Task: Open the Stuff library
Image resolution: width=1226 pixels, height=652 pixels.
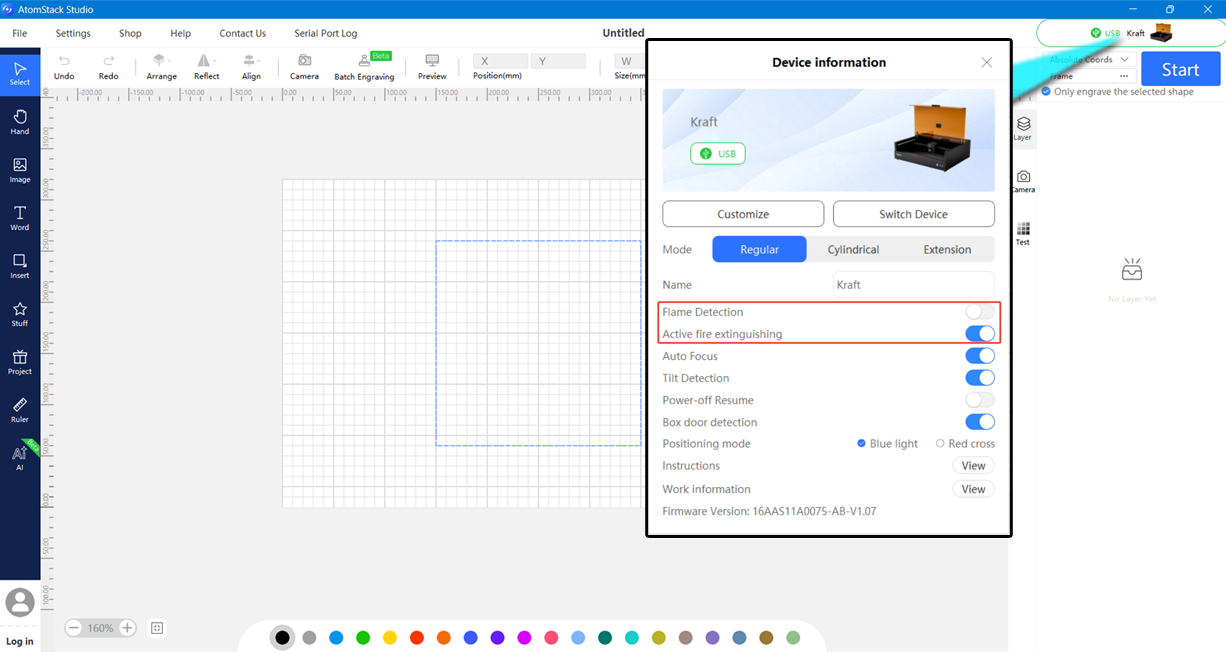Action: pyautogui.click(x=20, y=313)
